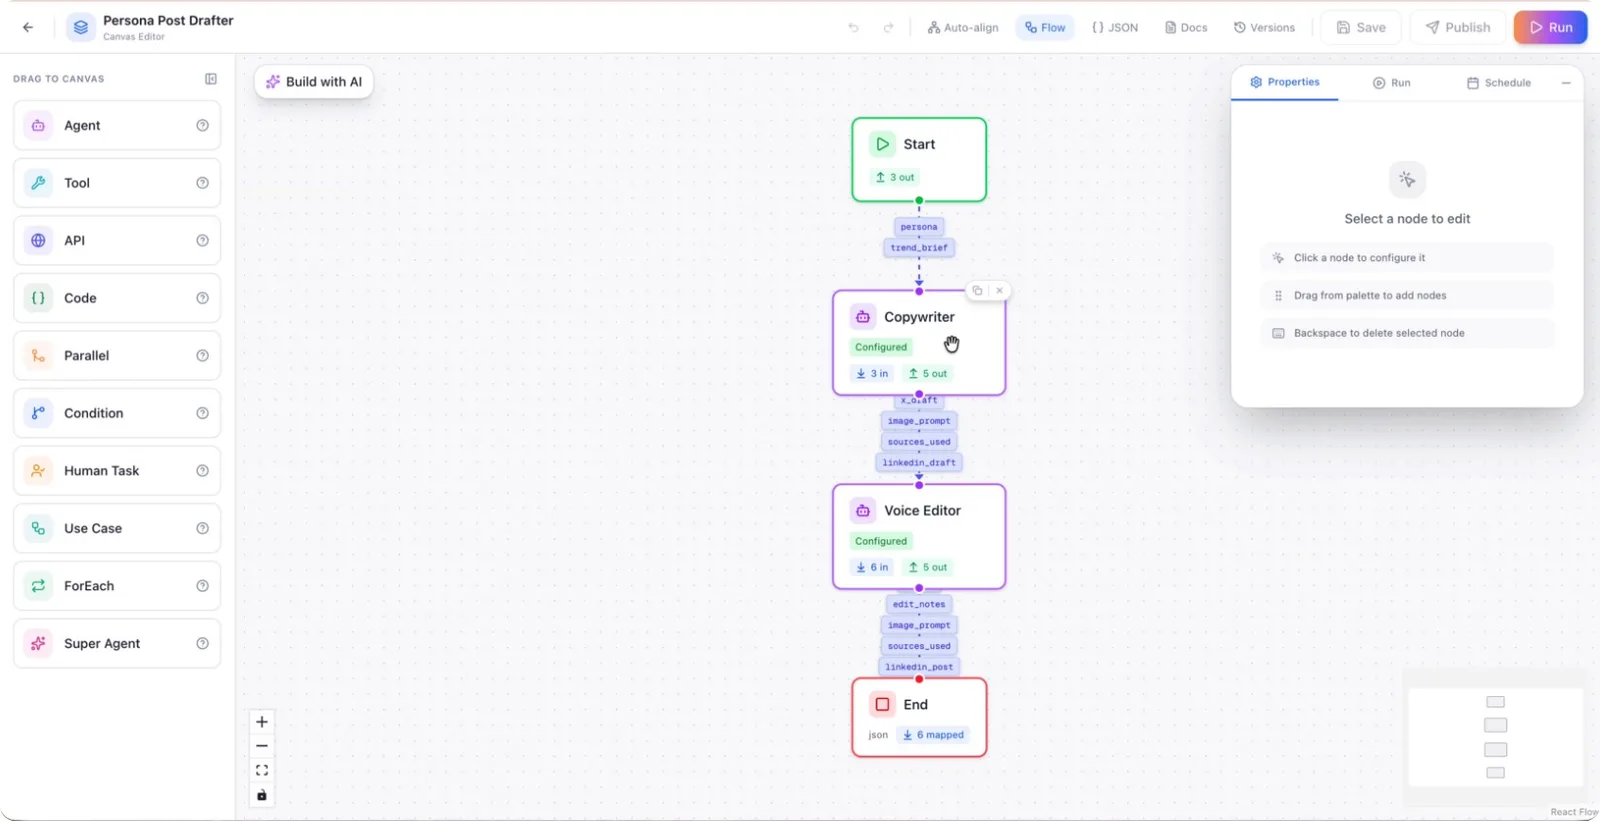
Task: Auto-align the flow nodes
Action: tap(963, 28)
